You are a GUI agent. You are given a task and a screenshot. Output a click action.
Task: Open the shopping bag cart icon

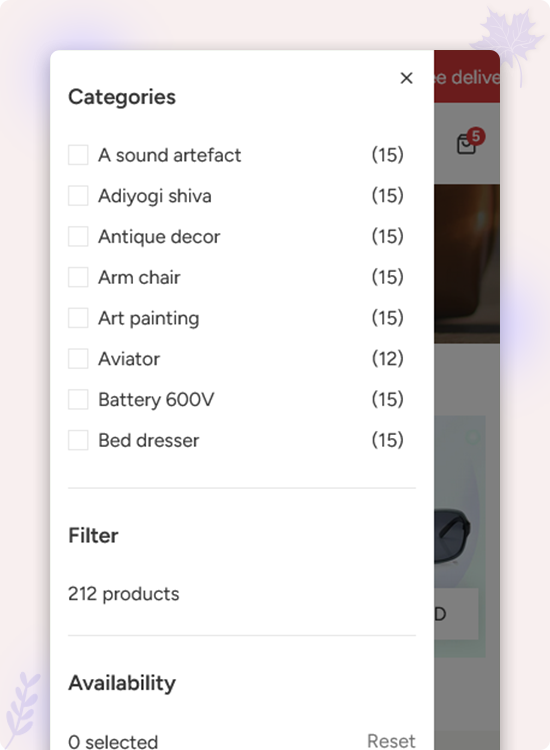click(x=467, y=143)
